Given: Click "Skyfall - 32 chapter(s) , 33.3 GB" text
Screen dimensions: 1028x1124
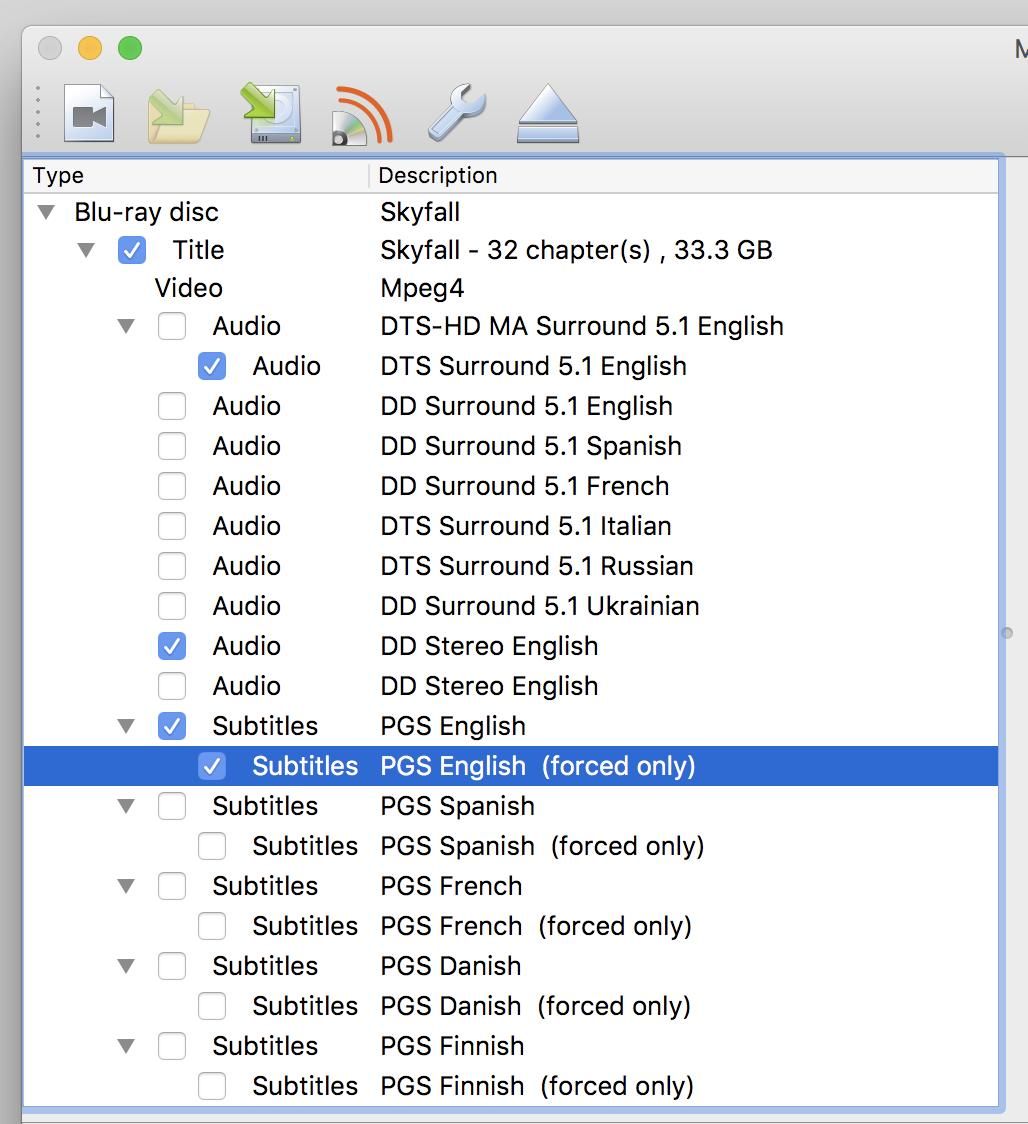Looking at the screenshot, I should point(576,250).
